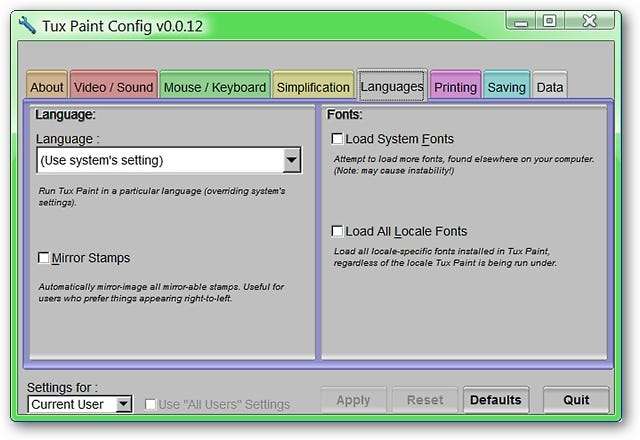Click the Load All Locale Fonts label

pos(406,231)
